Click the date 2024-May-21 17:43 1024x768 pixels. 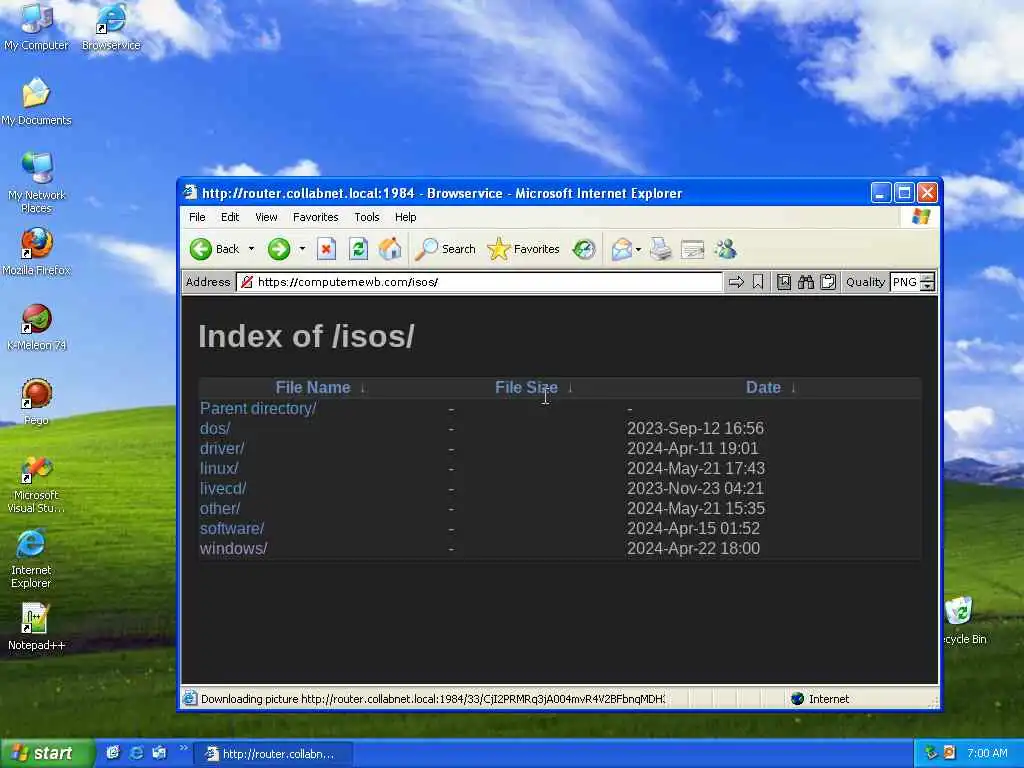point(696,468)
